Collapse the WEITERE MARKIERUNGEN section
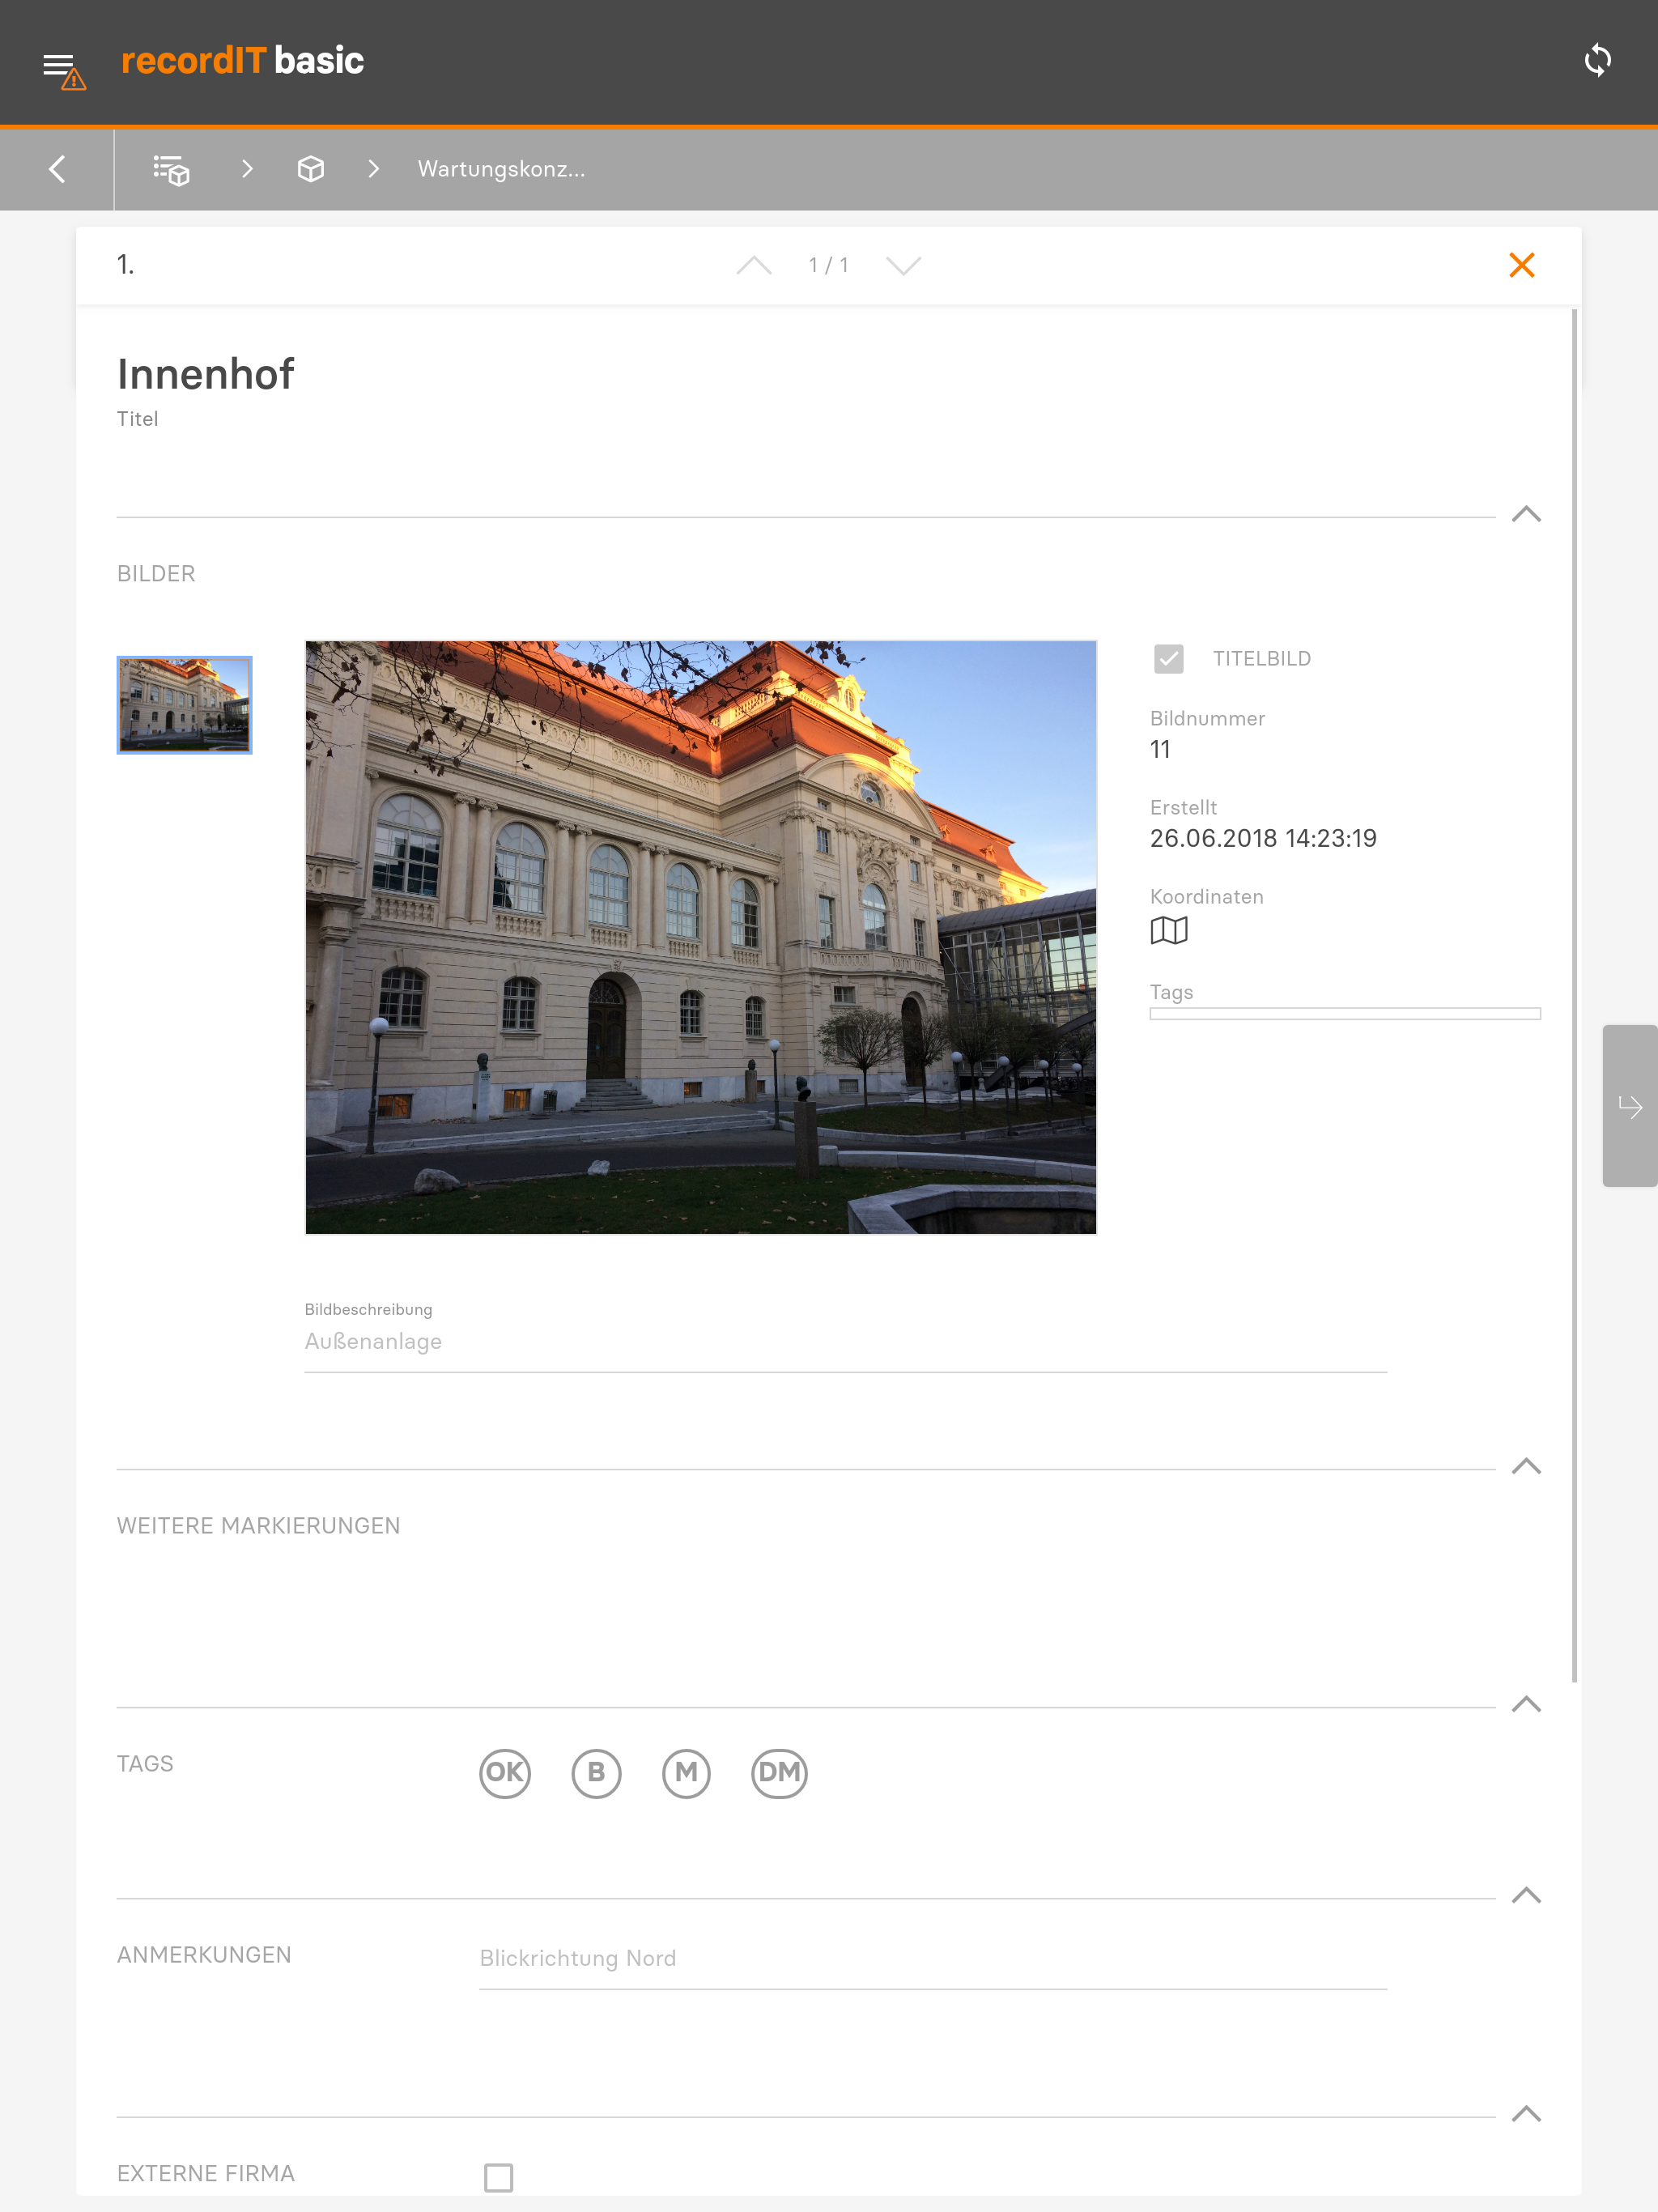 click(x=1526, y=1466)
